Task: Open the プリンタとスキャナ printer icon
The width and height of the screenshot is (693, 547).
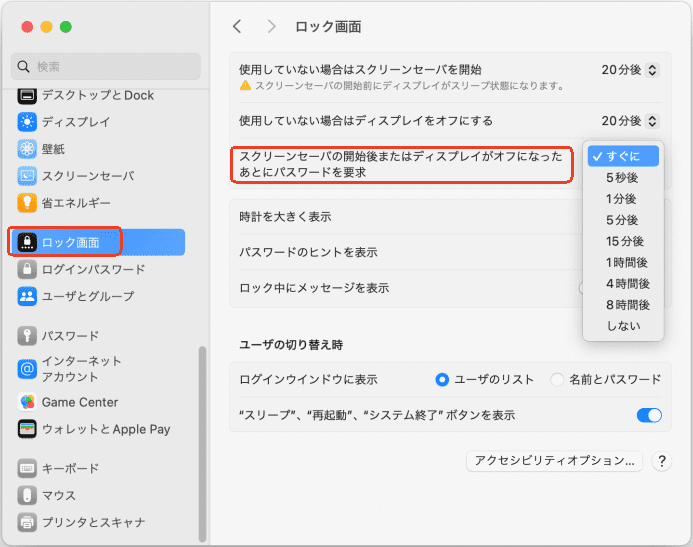Action: coord(27,522)
